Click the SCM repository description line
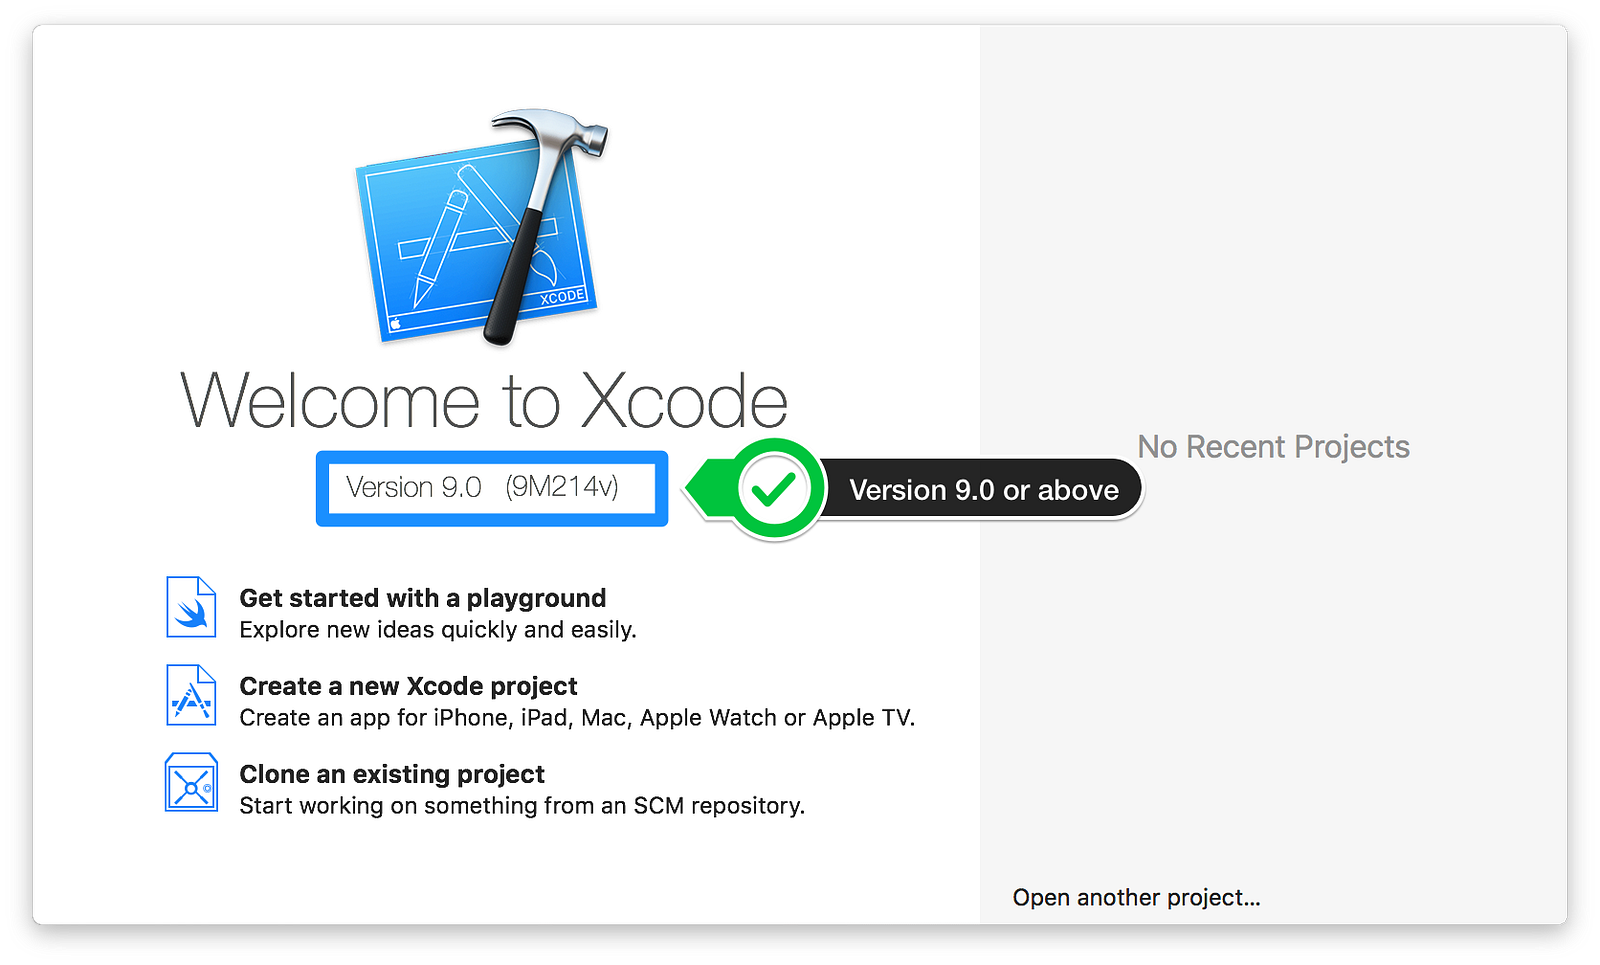 522,805
